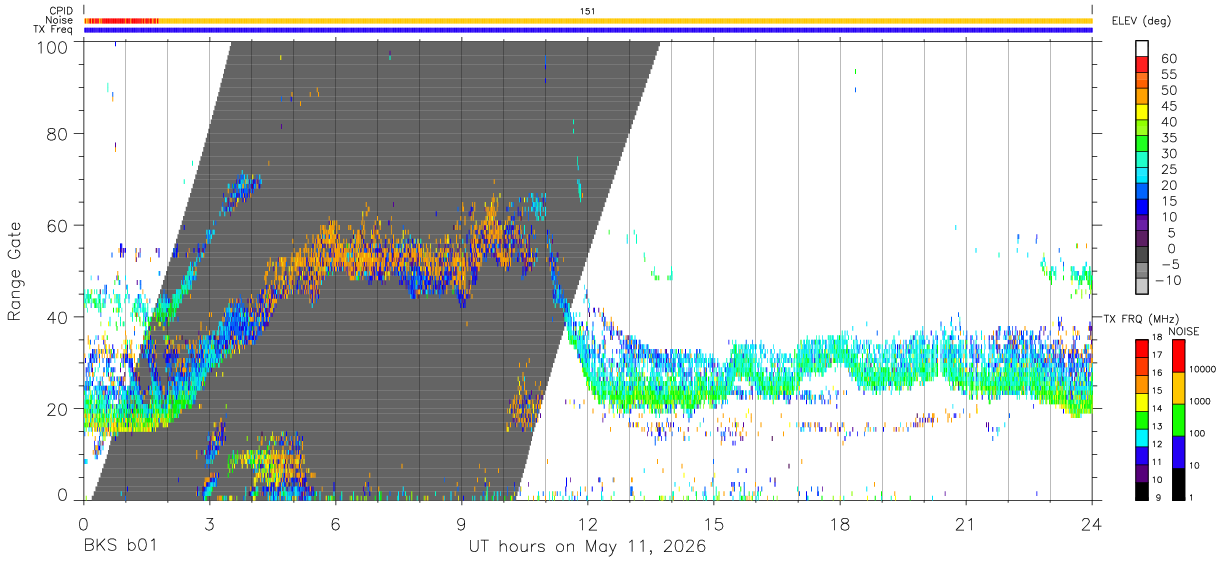
Task: Click the "Range Gate" y-axis title
Action: 15,272
